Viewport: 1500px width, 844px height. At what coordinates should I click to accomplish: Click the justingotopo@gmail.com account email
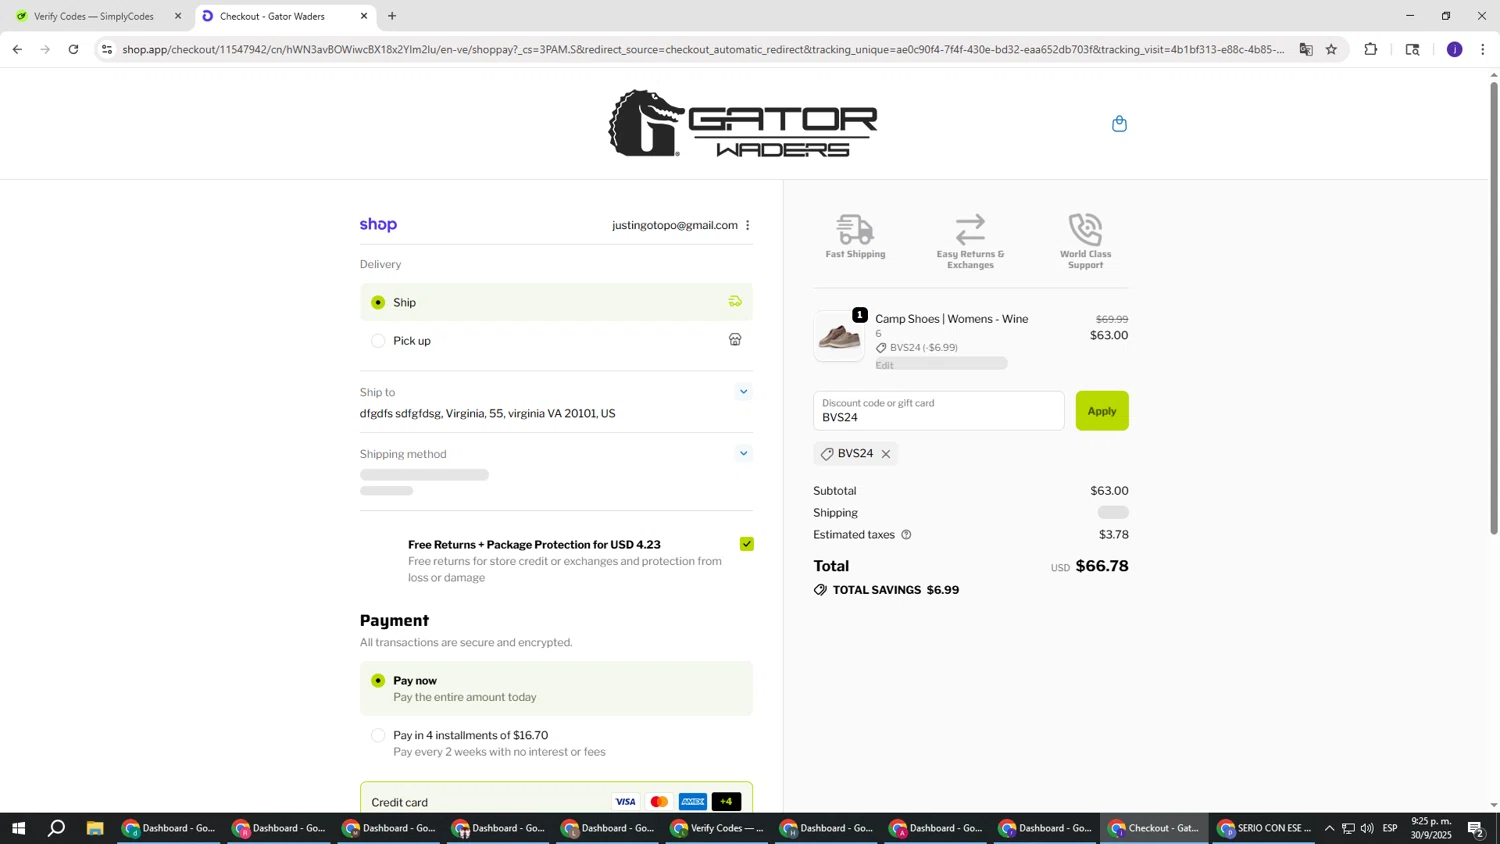675,225
